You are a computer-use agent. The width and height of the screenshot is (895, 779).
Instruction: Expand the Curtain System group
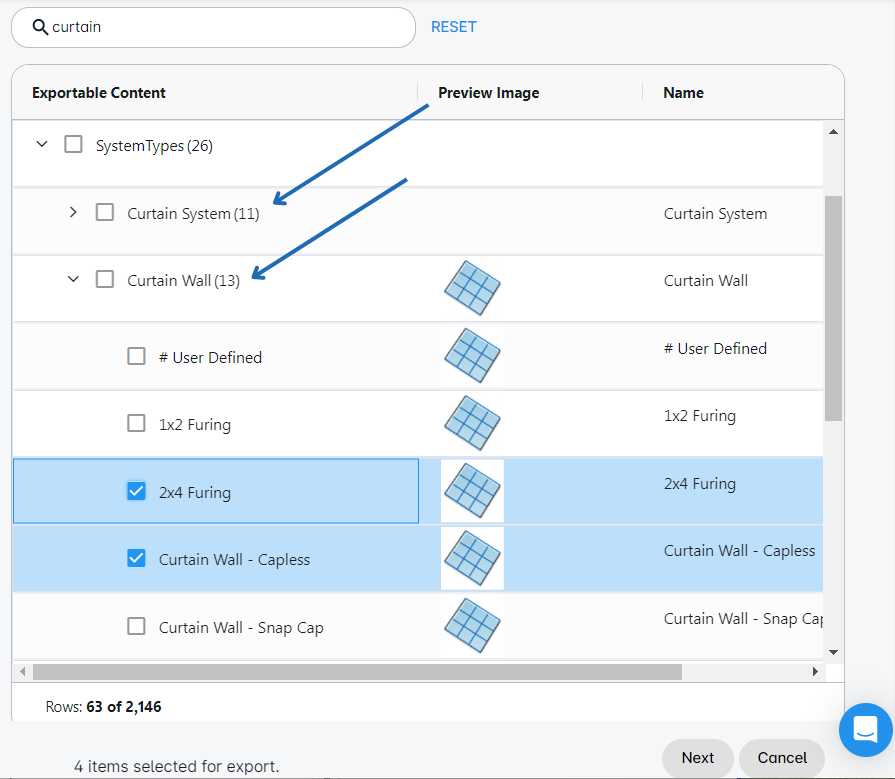(73, 212)
